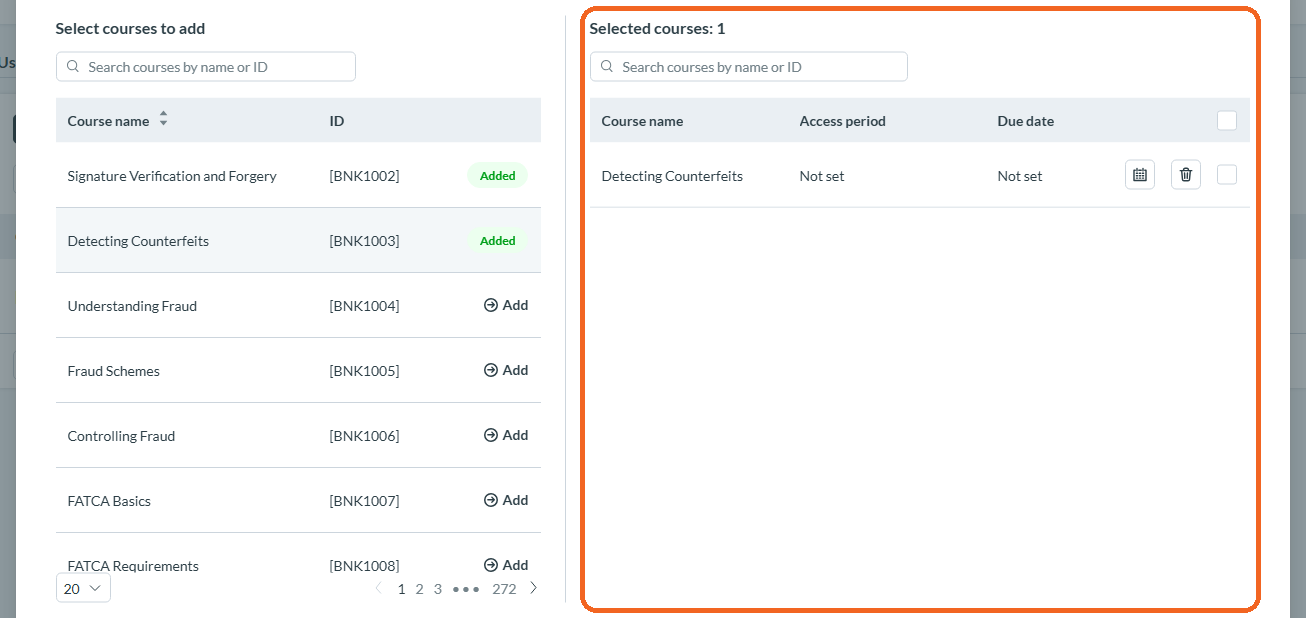Click the Due date column header

1025,121
